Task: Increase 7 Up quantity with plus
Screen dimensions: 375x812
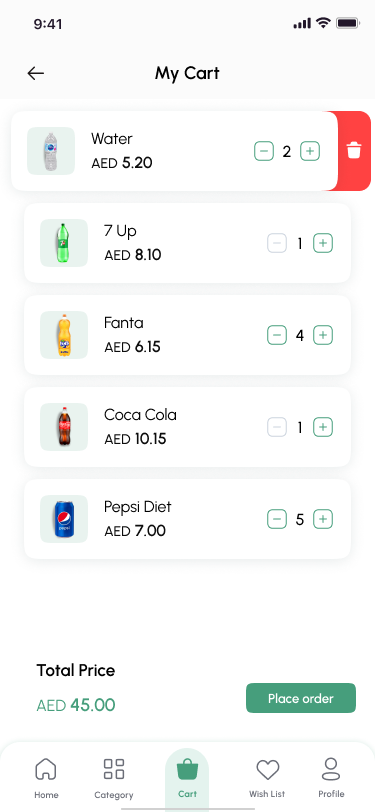Action: (323, 243)
